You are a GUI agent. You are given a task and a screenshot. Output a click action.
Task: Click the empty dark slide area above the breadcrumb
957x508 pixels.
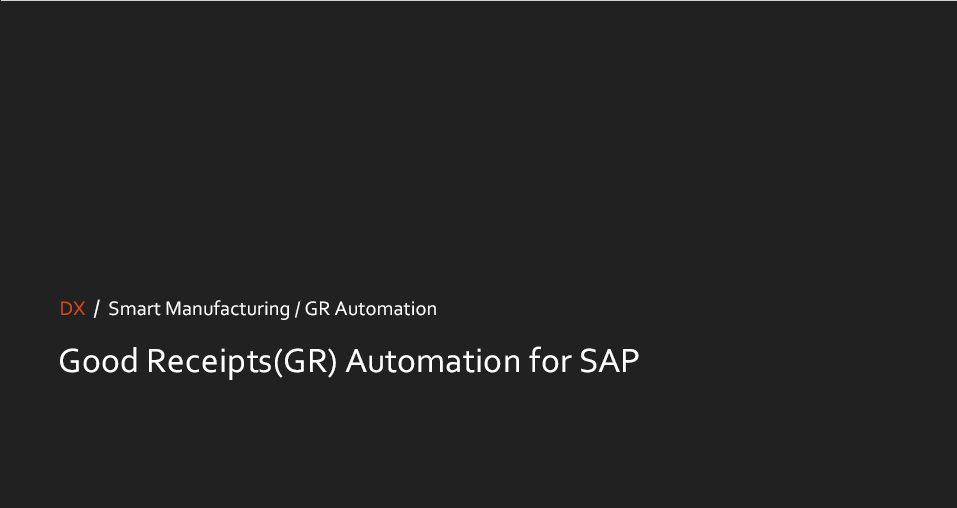click(x=478, y=147)
